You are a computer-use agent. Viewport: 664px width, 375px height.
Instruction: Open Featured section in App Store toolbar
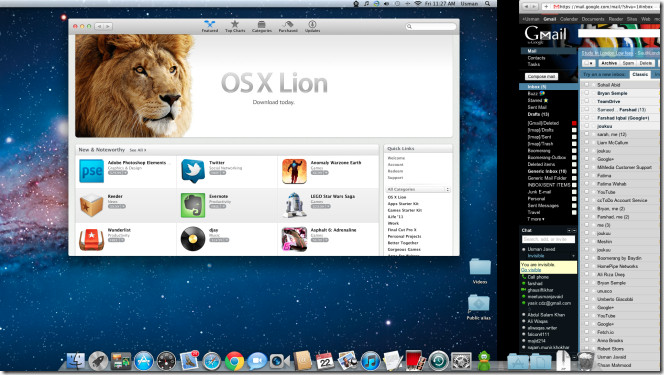point(210,26)
